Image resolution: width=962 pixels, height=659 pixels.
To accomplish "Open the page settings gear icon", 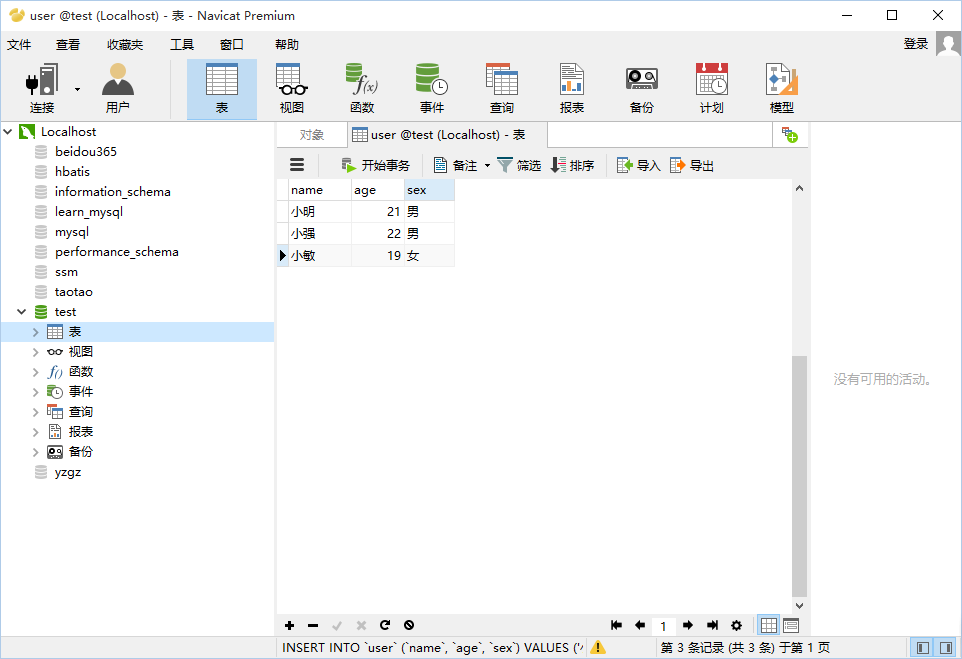I will (x=736, y=625).
